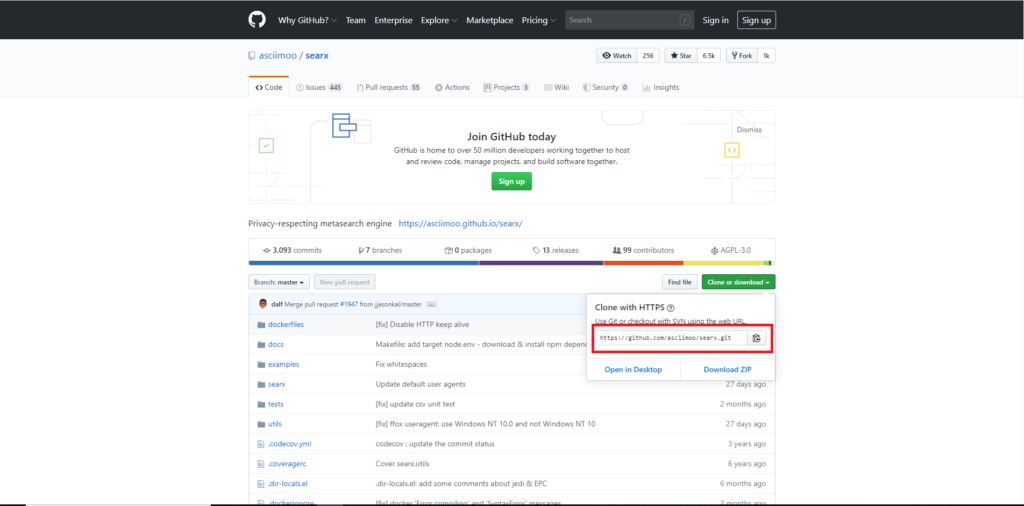The image size is (1024, 506).
Task: Open GitHub home via the Octocat logo
Action: (257, 20)
